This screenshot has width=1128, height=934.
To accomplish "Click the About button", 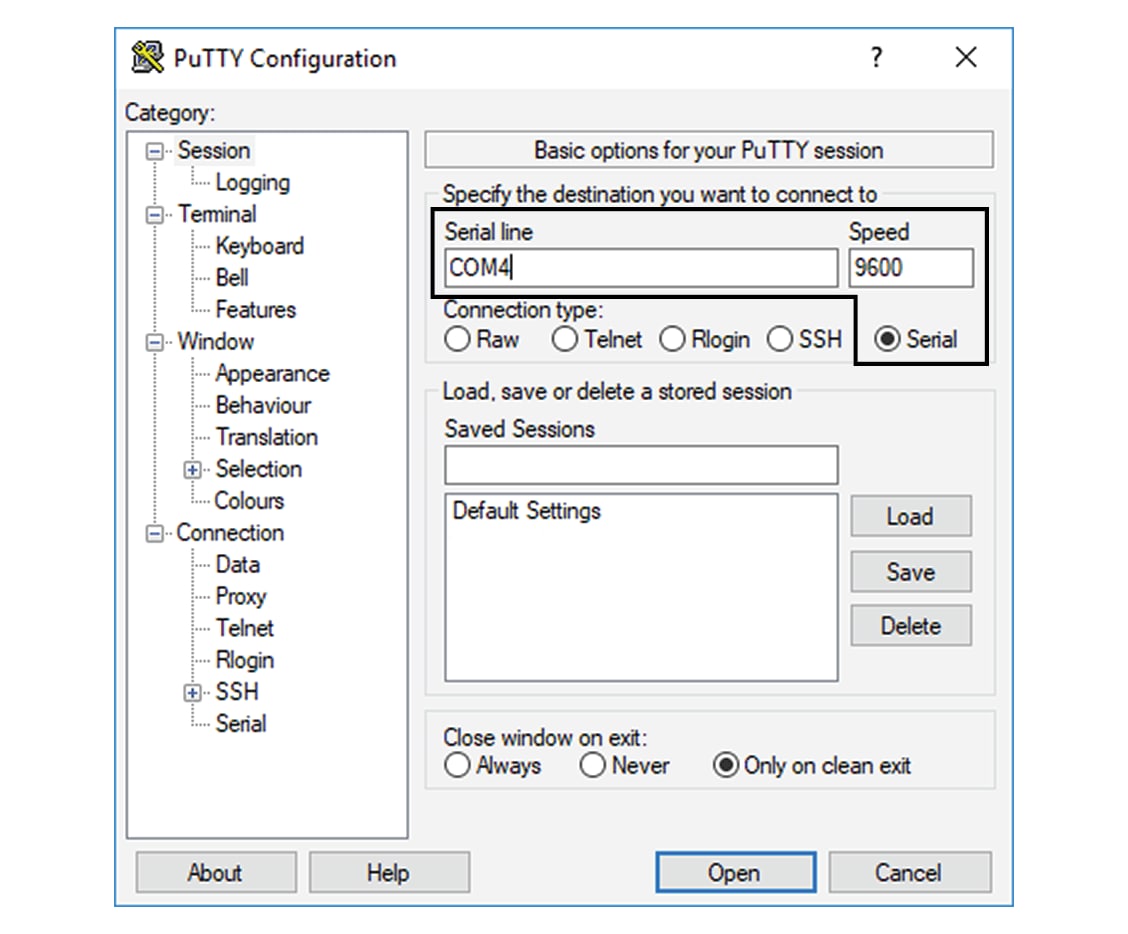I will tap(216, 872).
